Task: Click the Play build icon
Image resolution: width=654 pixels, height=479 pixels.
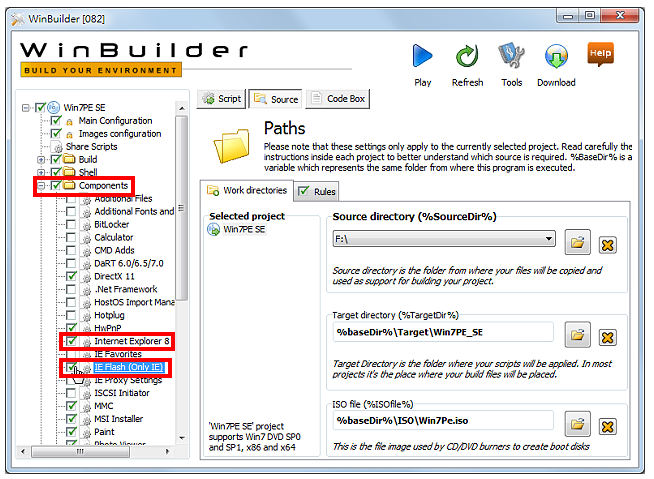Action: 422,56
